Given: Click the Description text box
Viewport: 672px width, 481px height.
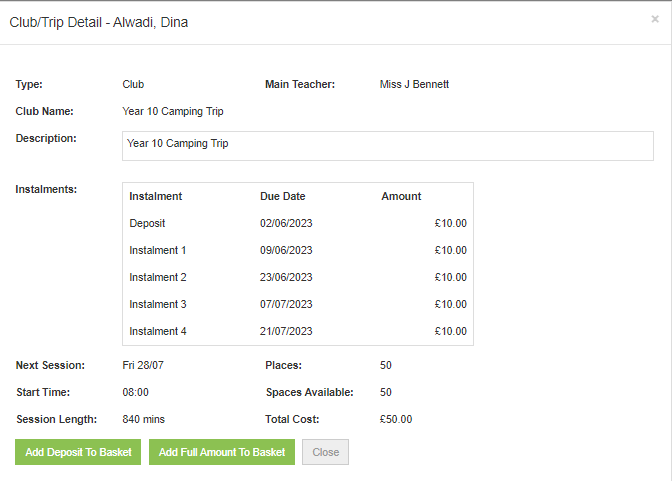Looking at the screenshot, I should [388, 146].
